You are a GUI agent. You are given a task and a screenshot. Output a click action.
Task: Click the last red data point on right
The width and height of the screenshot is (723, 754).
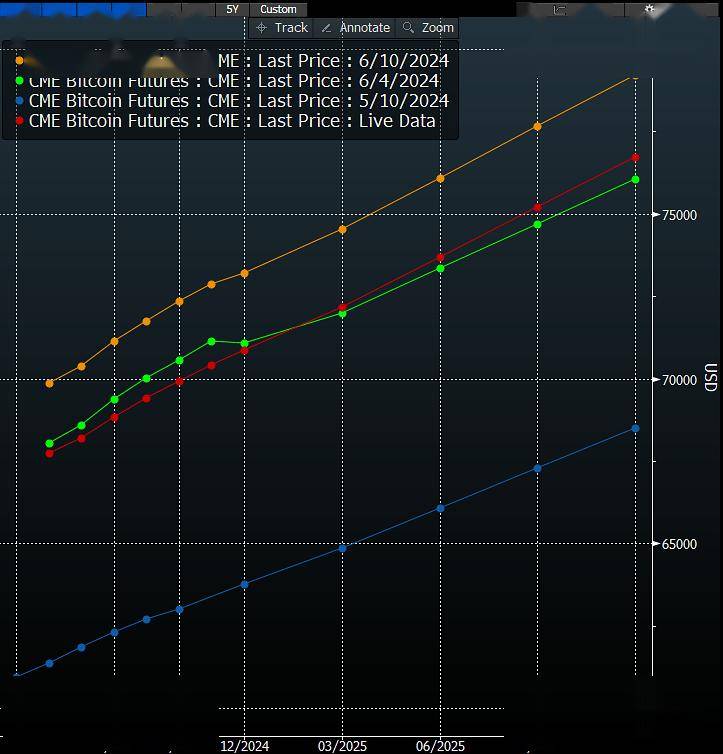(636, 158)
